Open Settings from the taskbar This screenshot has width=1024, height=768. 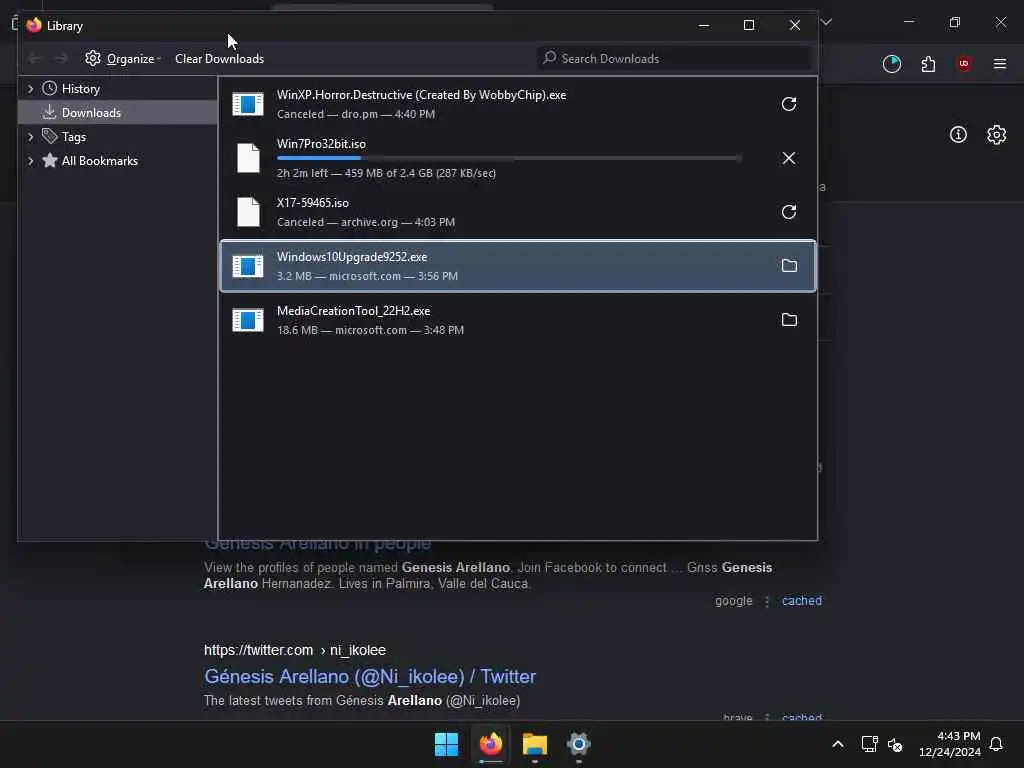click(579, 744)
